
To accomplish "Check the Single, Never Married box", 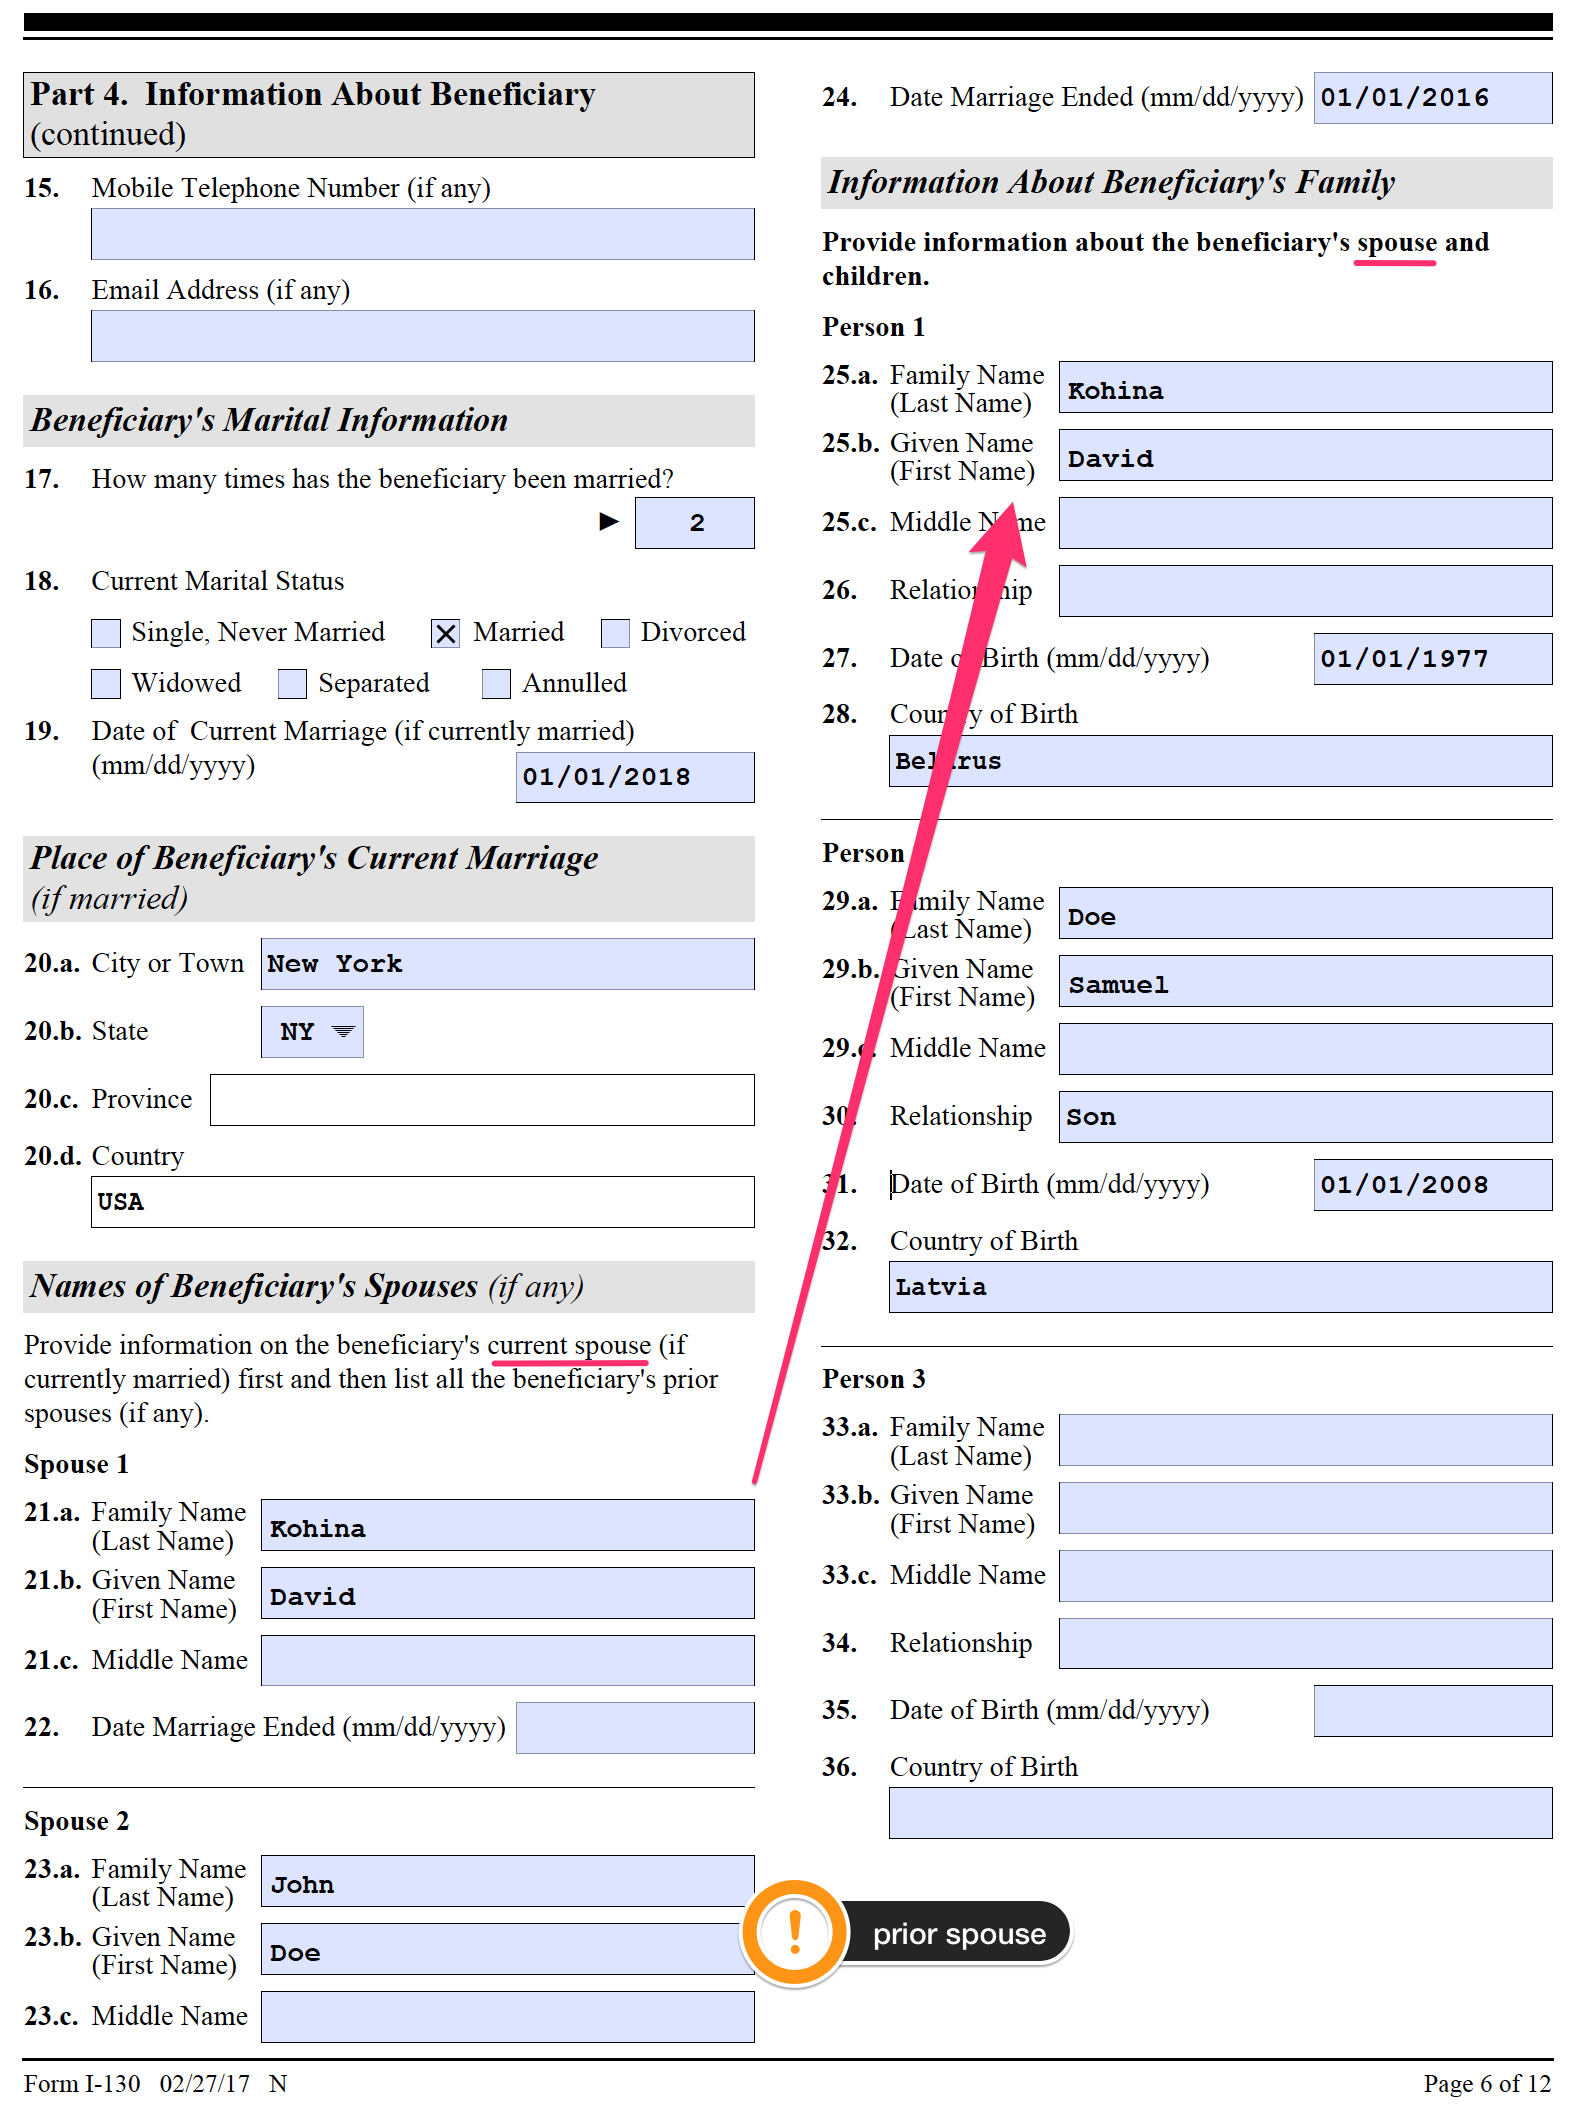I will (106, 633).
